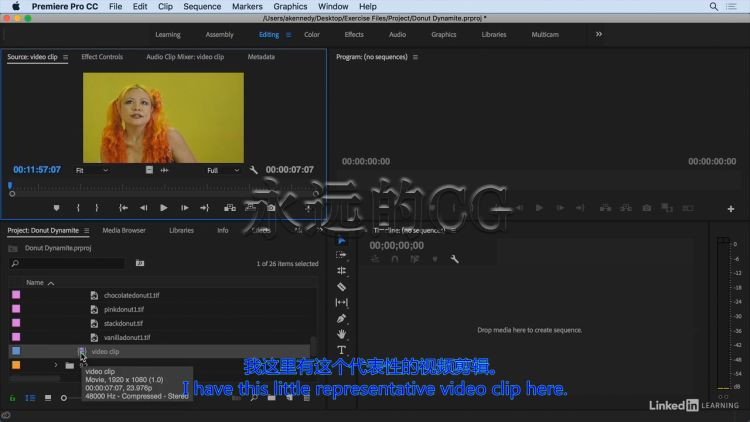Show overflow workspaces chevron
Viewport: 750px width, 422px height.
[x=599, y=34]
